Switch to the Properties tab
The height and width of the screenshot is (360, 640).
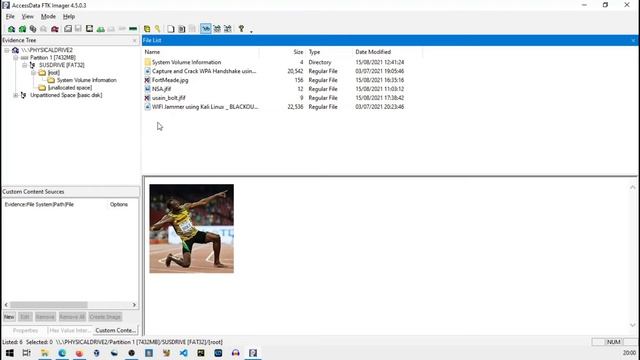coord(25,330)
